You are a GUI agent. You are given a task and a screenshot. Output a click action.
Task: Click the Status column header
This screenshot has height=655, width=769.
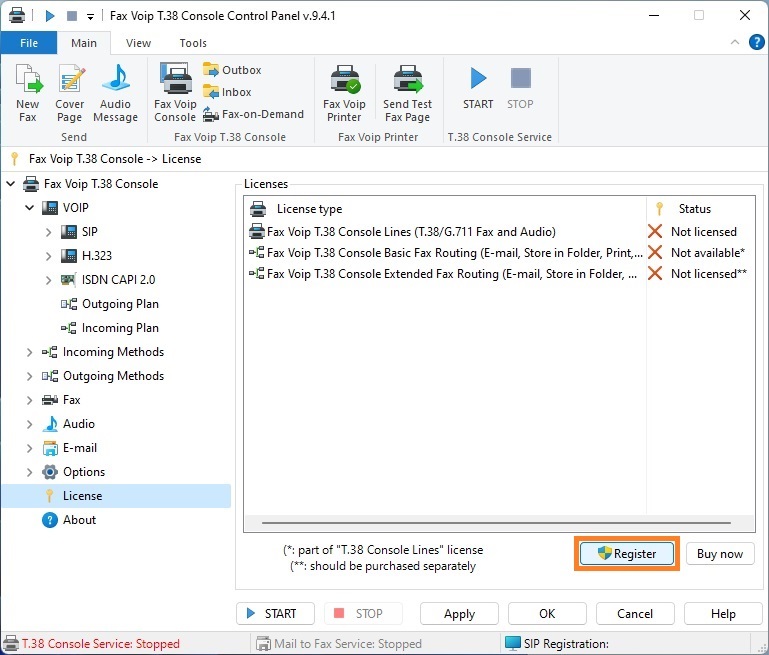[701, 209]
